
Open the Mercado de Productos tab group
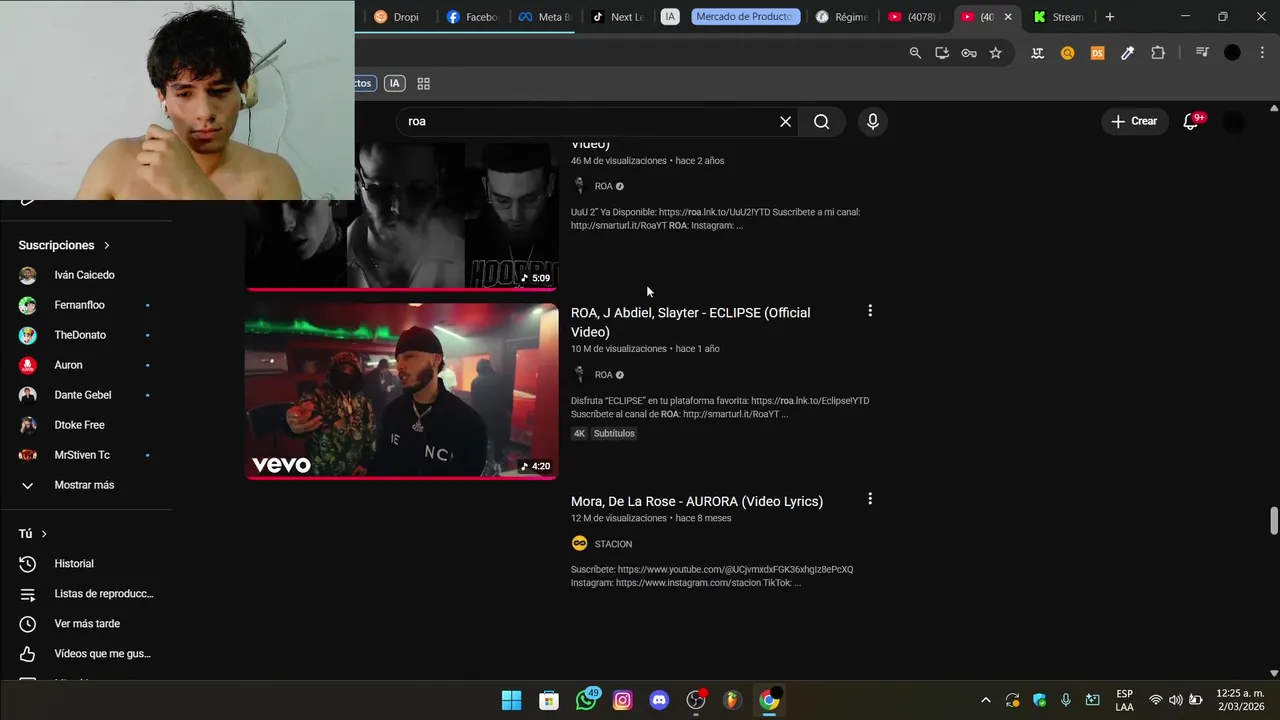click(x=746, y=17)
